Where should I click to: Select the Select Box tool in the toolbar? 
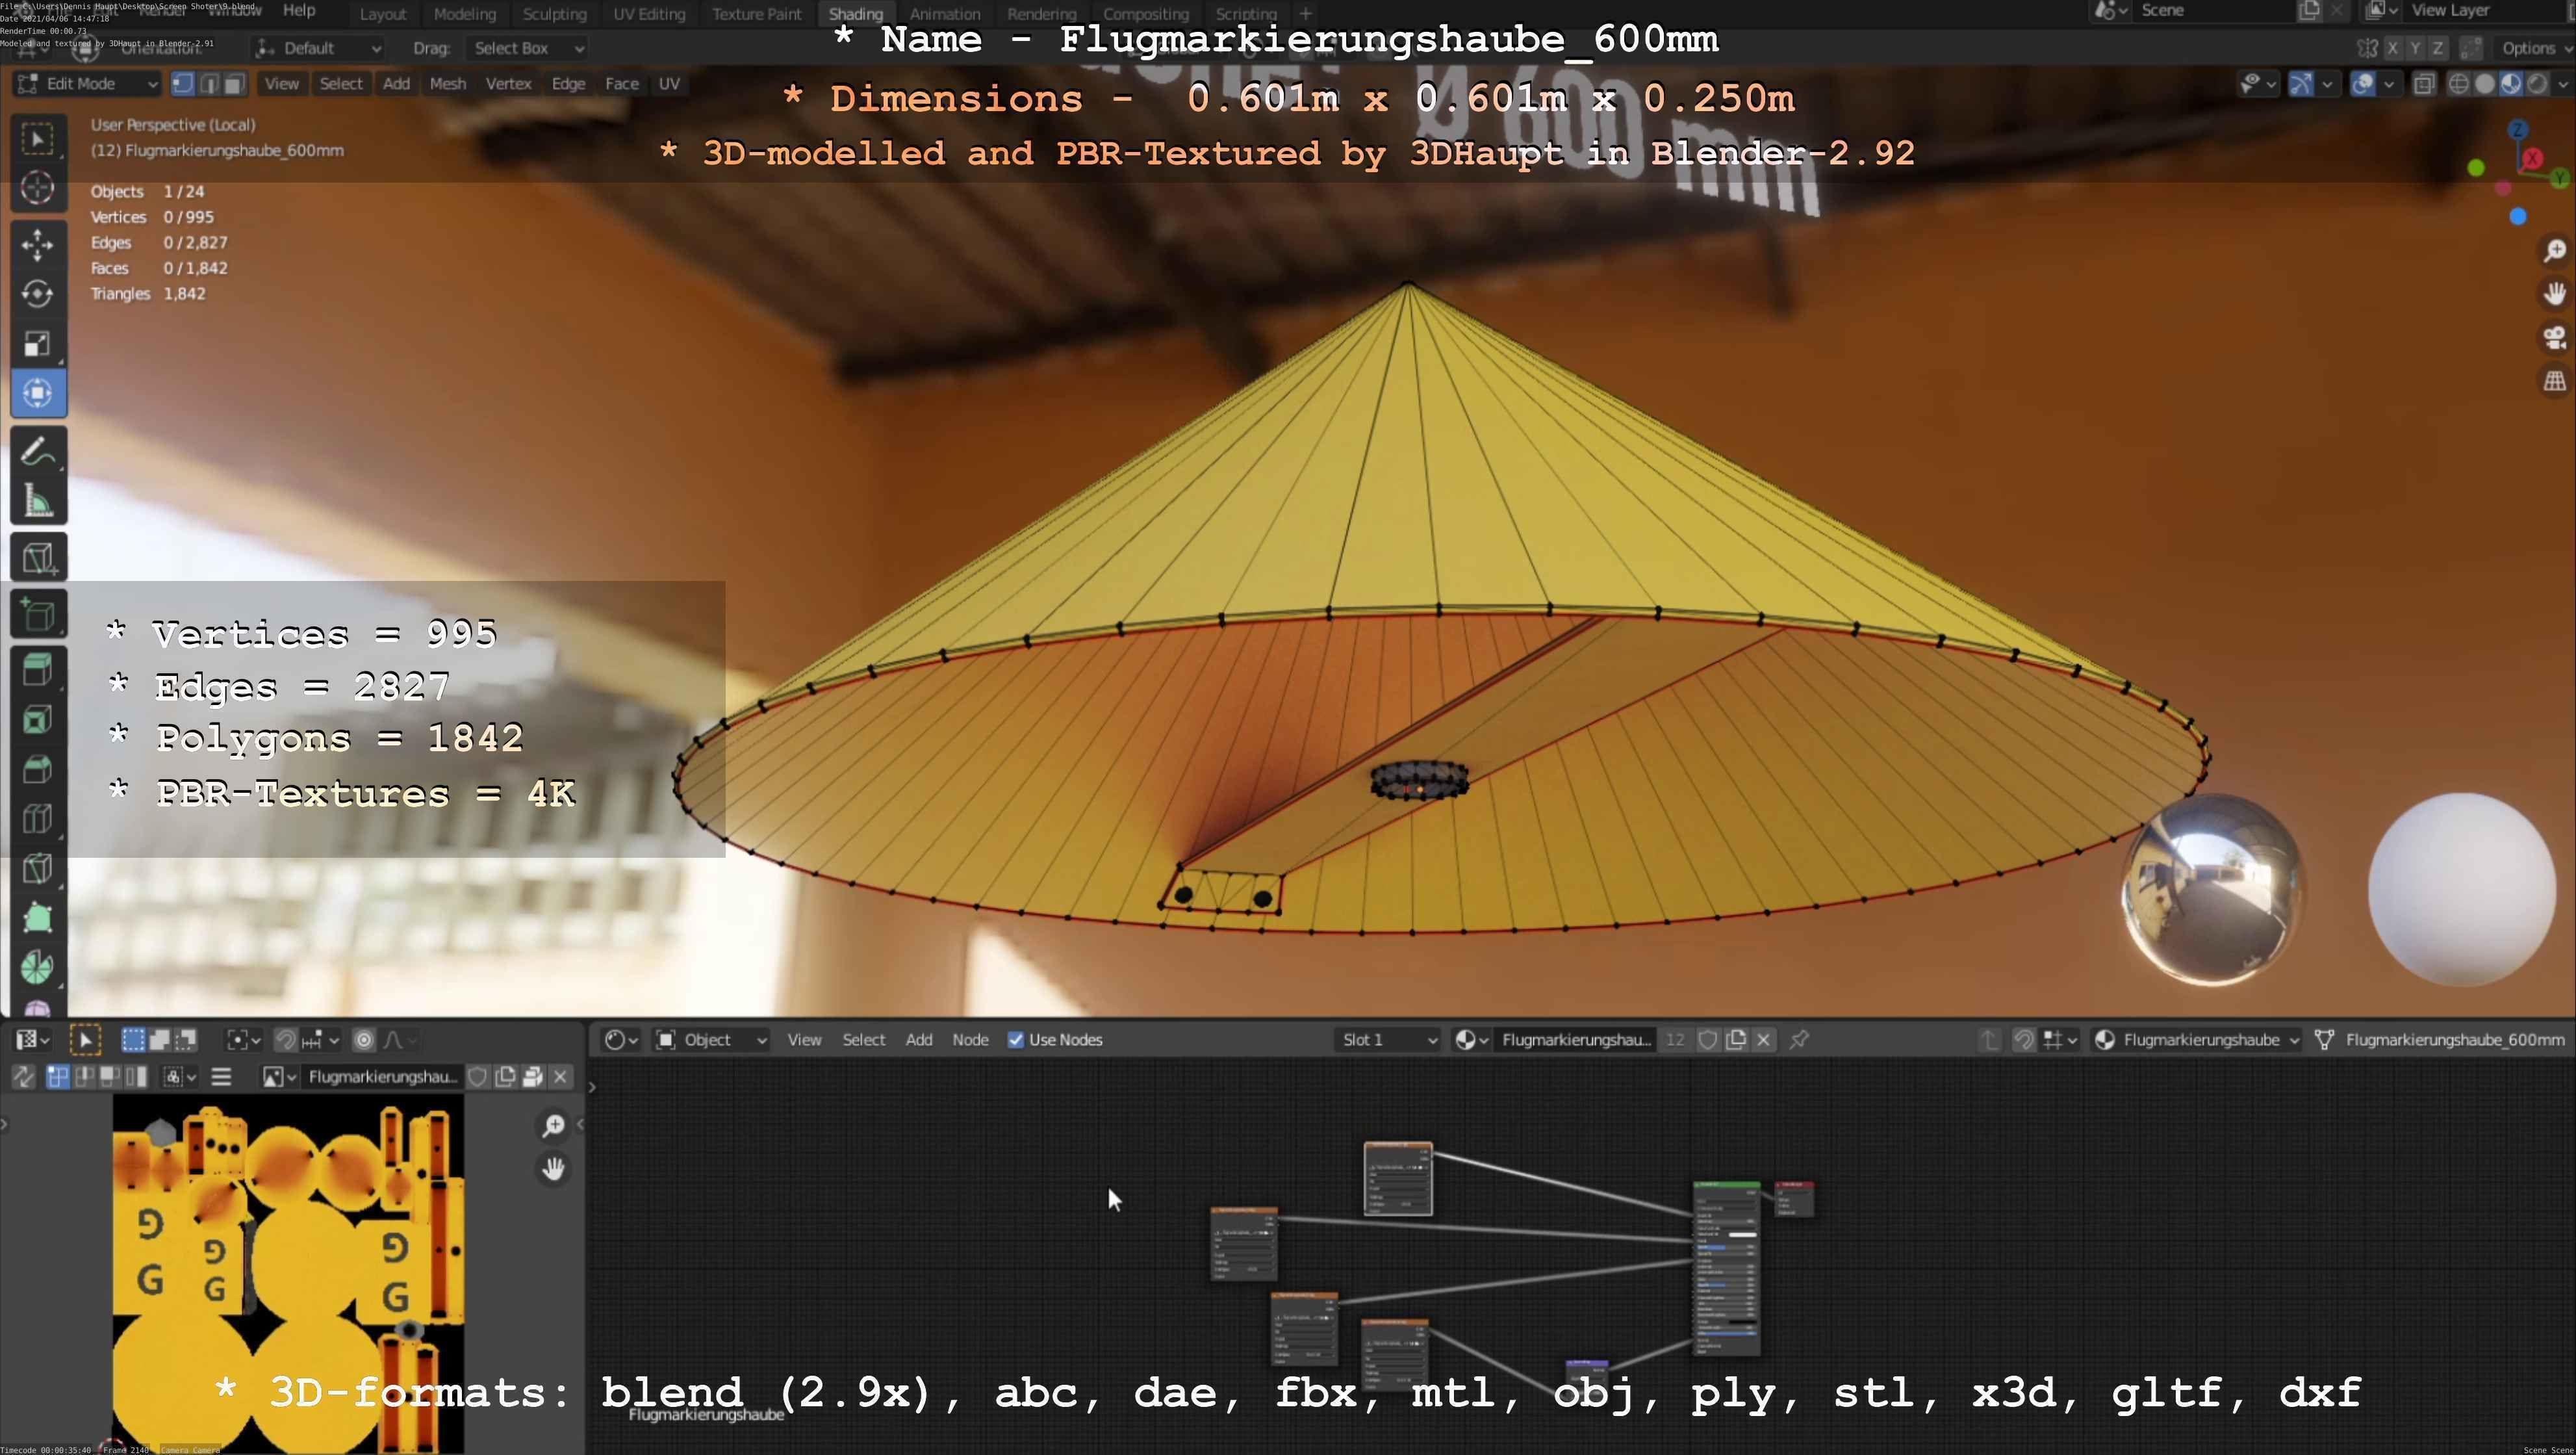[38, 139]
